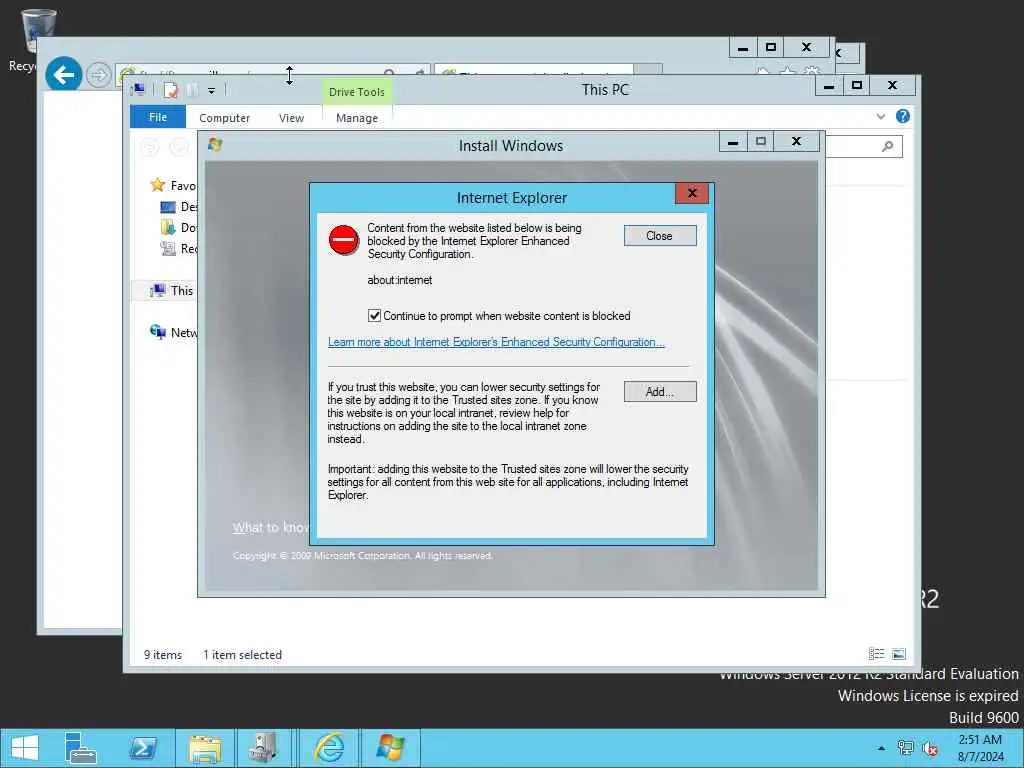Select the Drive Tools contextual tab header
This screenshot has width=1024, height=768.
coord(357,92)
